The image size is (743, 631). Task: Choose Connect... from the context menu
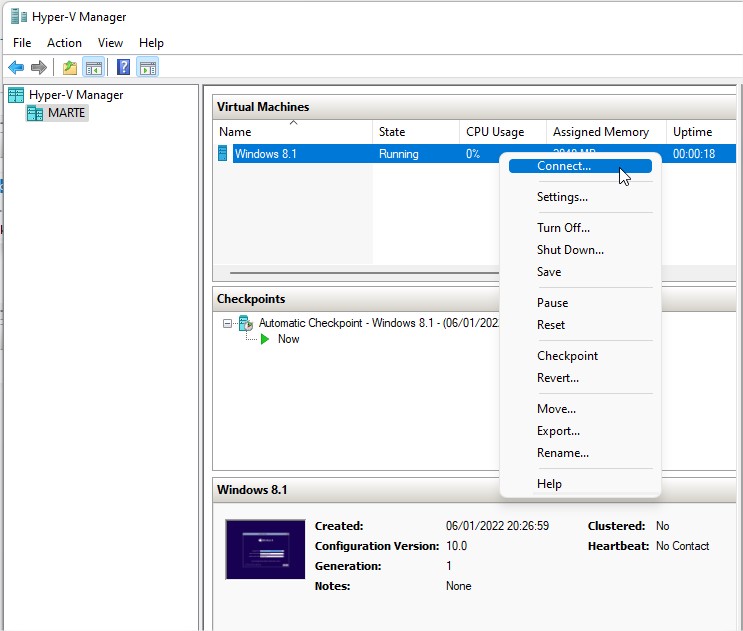click(x=580, y=166)
